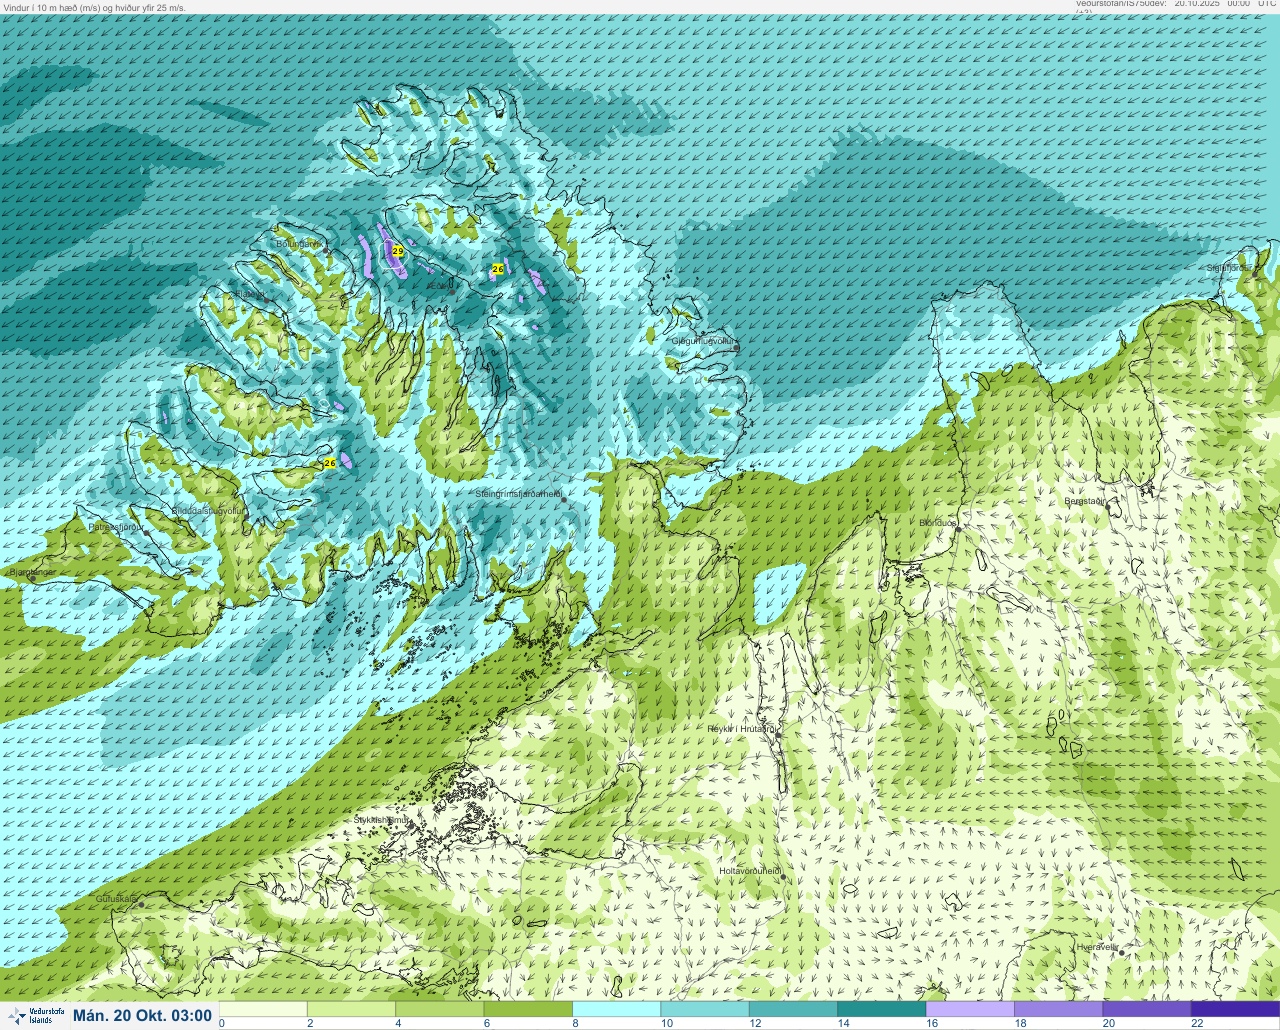Click the 'Gufuskálar' place label
Image resolution: width=1280 pixels, height=1030 pixels.
[116, 899]
